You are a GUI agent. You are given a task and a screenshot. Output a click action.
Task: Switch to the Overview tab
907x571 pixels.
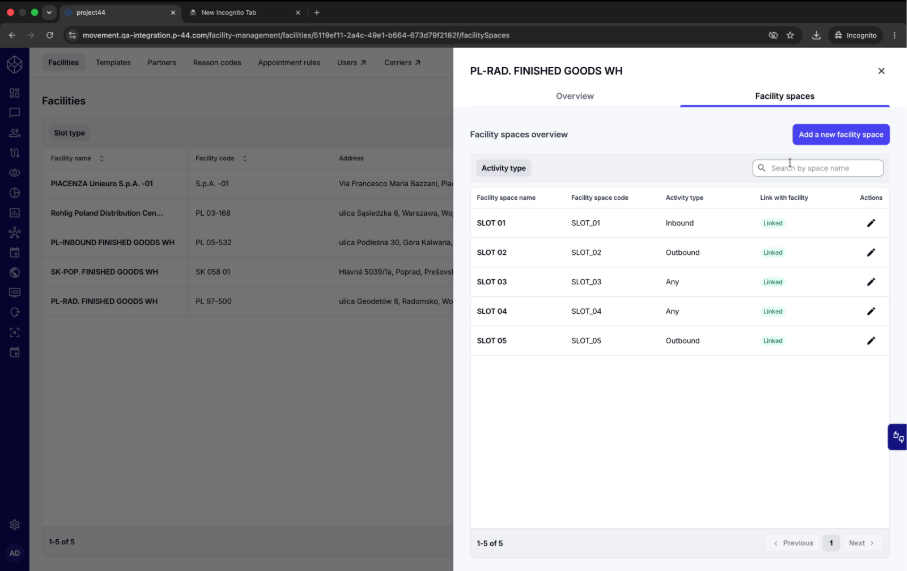[x=574, y=96]
